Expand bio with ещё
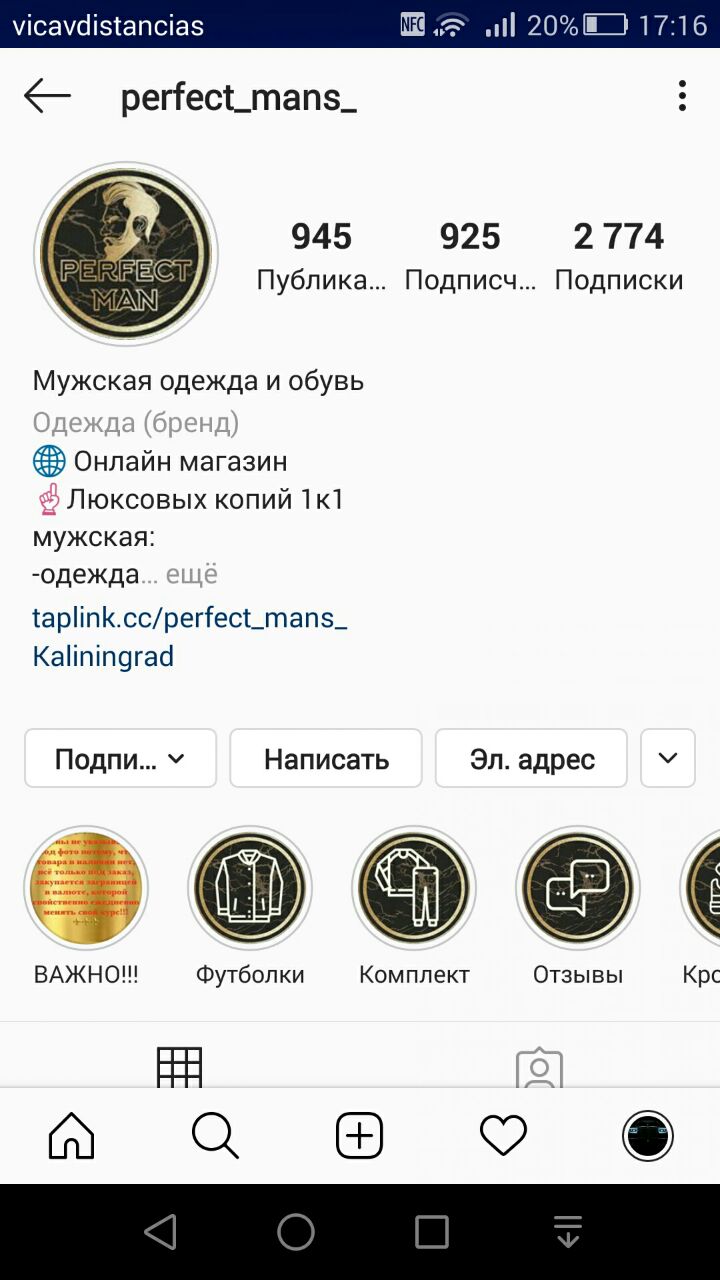Viewport: 720px width, 1280px height. 191,575
